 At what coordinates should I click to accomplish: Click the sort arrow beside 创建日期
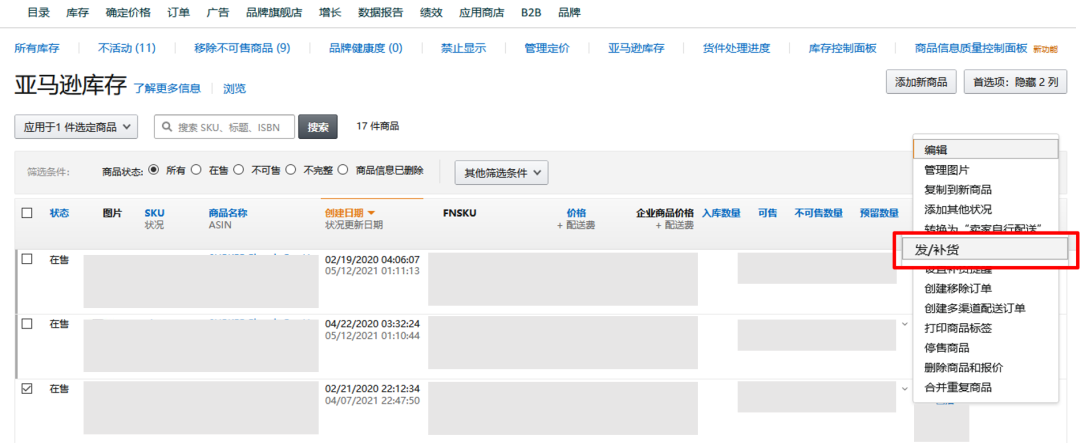[372, 213]
